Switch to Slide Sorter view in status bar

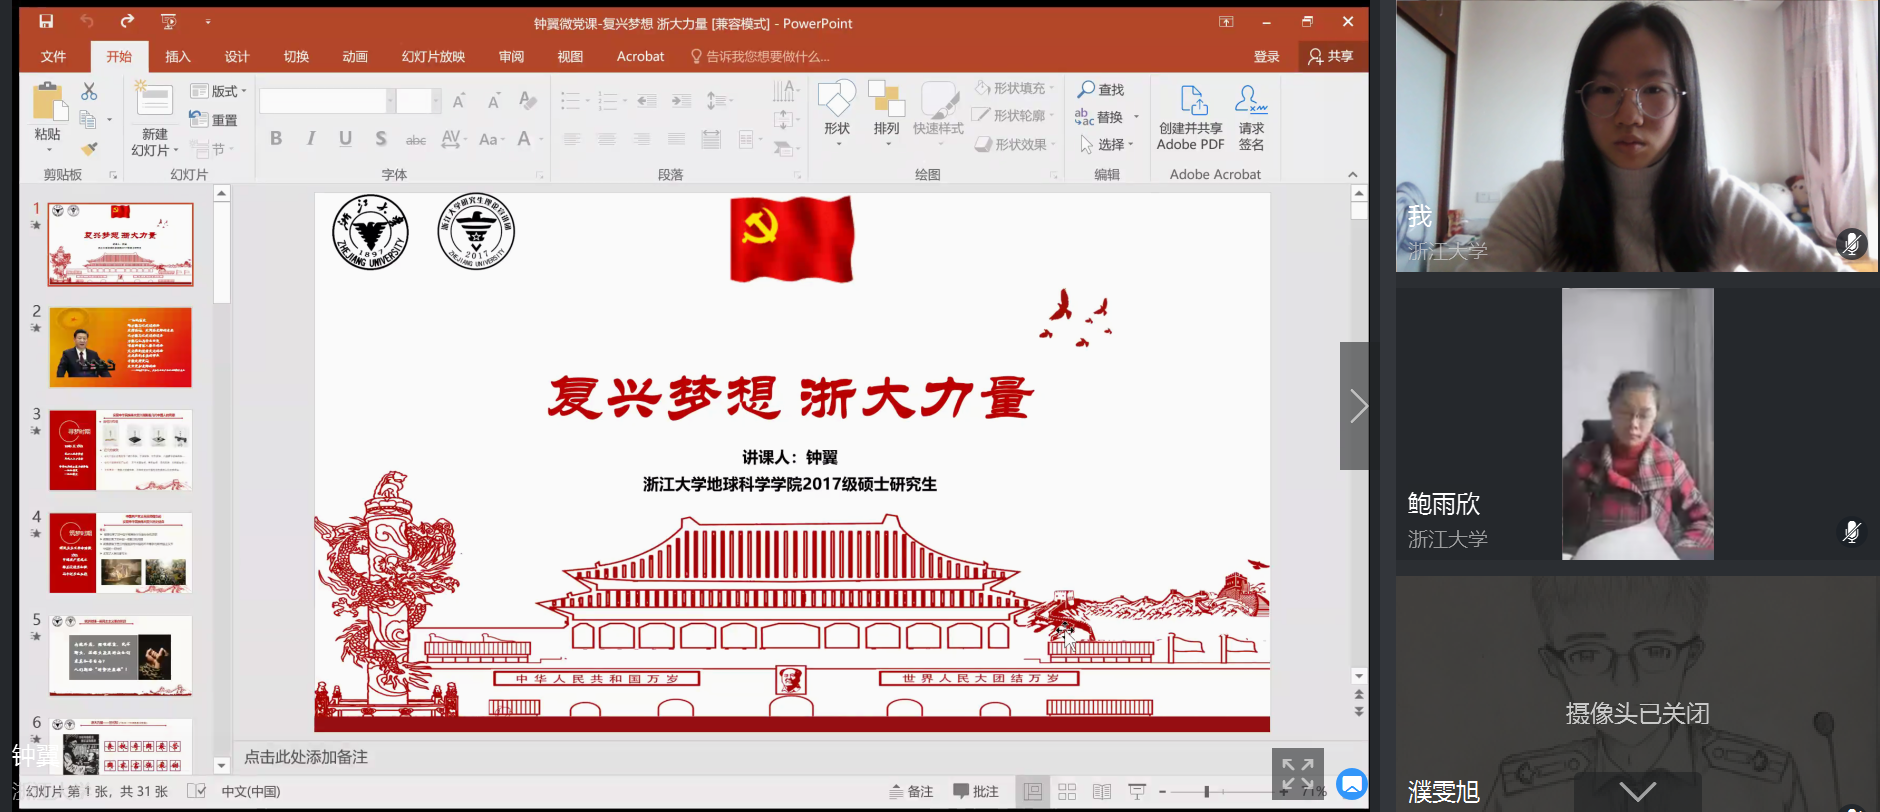(x=1067, y=792)
